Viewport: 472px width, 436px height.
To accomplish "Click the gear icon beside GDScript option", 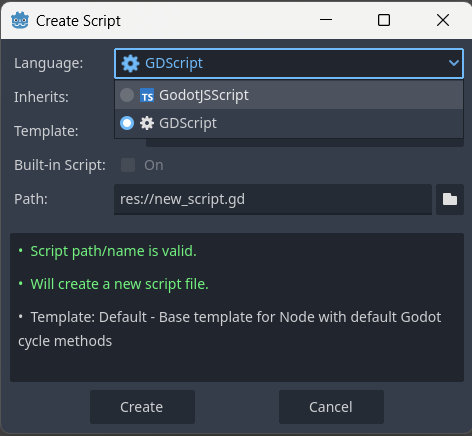I will tap(147, 123).
